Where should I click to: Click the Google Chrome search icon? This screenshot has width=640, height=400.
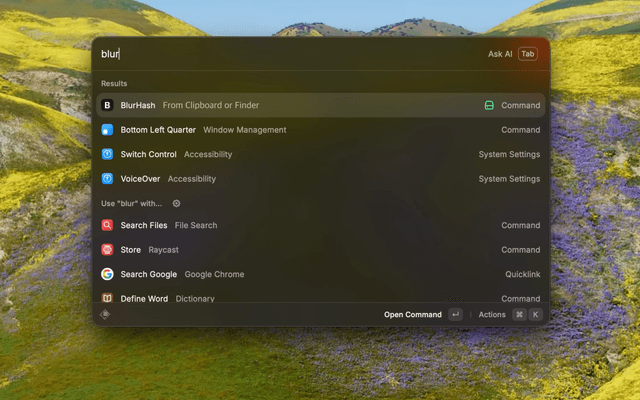click(108, 274)
